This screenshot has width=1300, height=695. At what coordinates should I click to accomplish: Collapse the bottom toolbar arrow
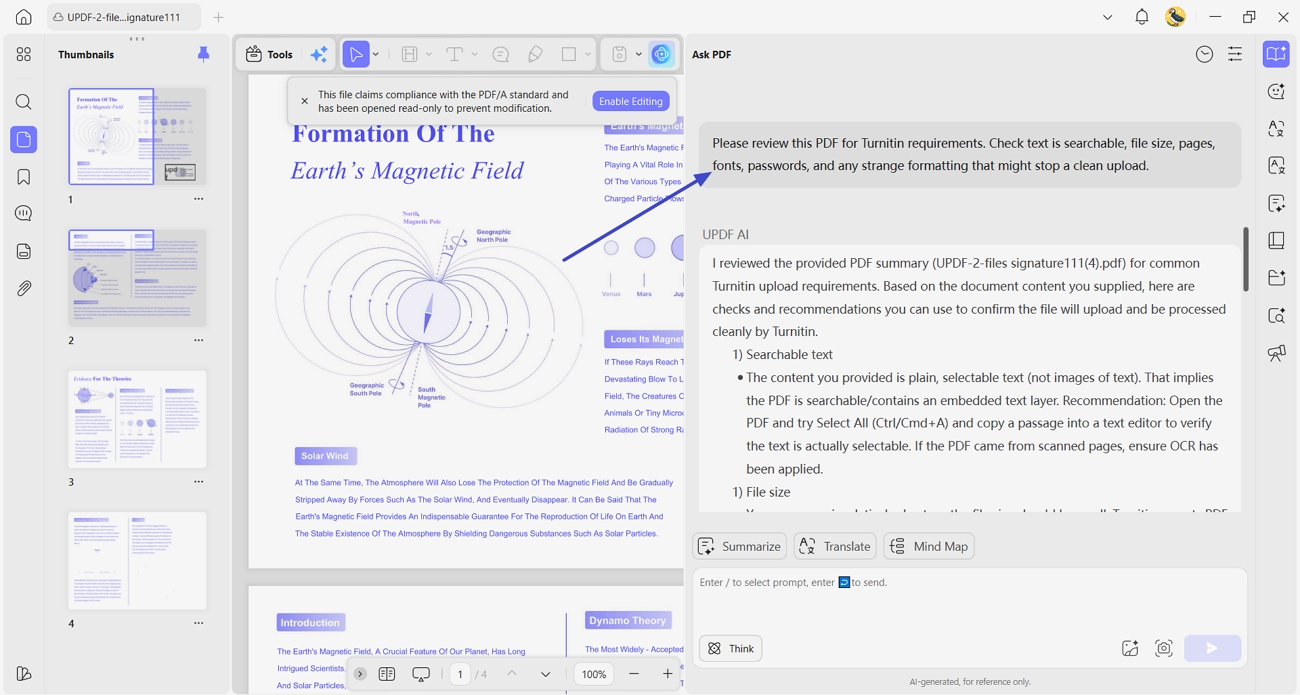[360, 674]
